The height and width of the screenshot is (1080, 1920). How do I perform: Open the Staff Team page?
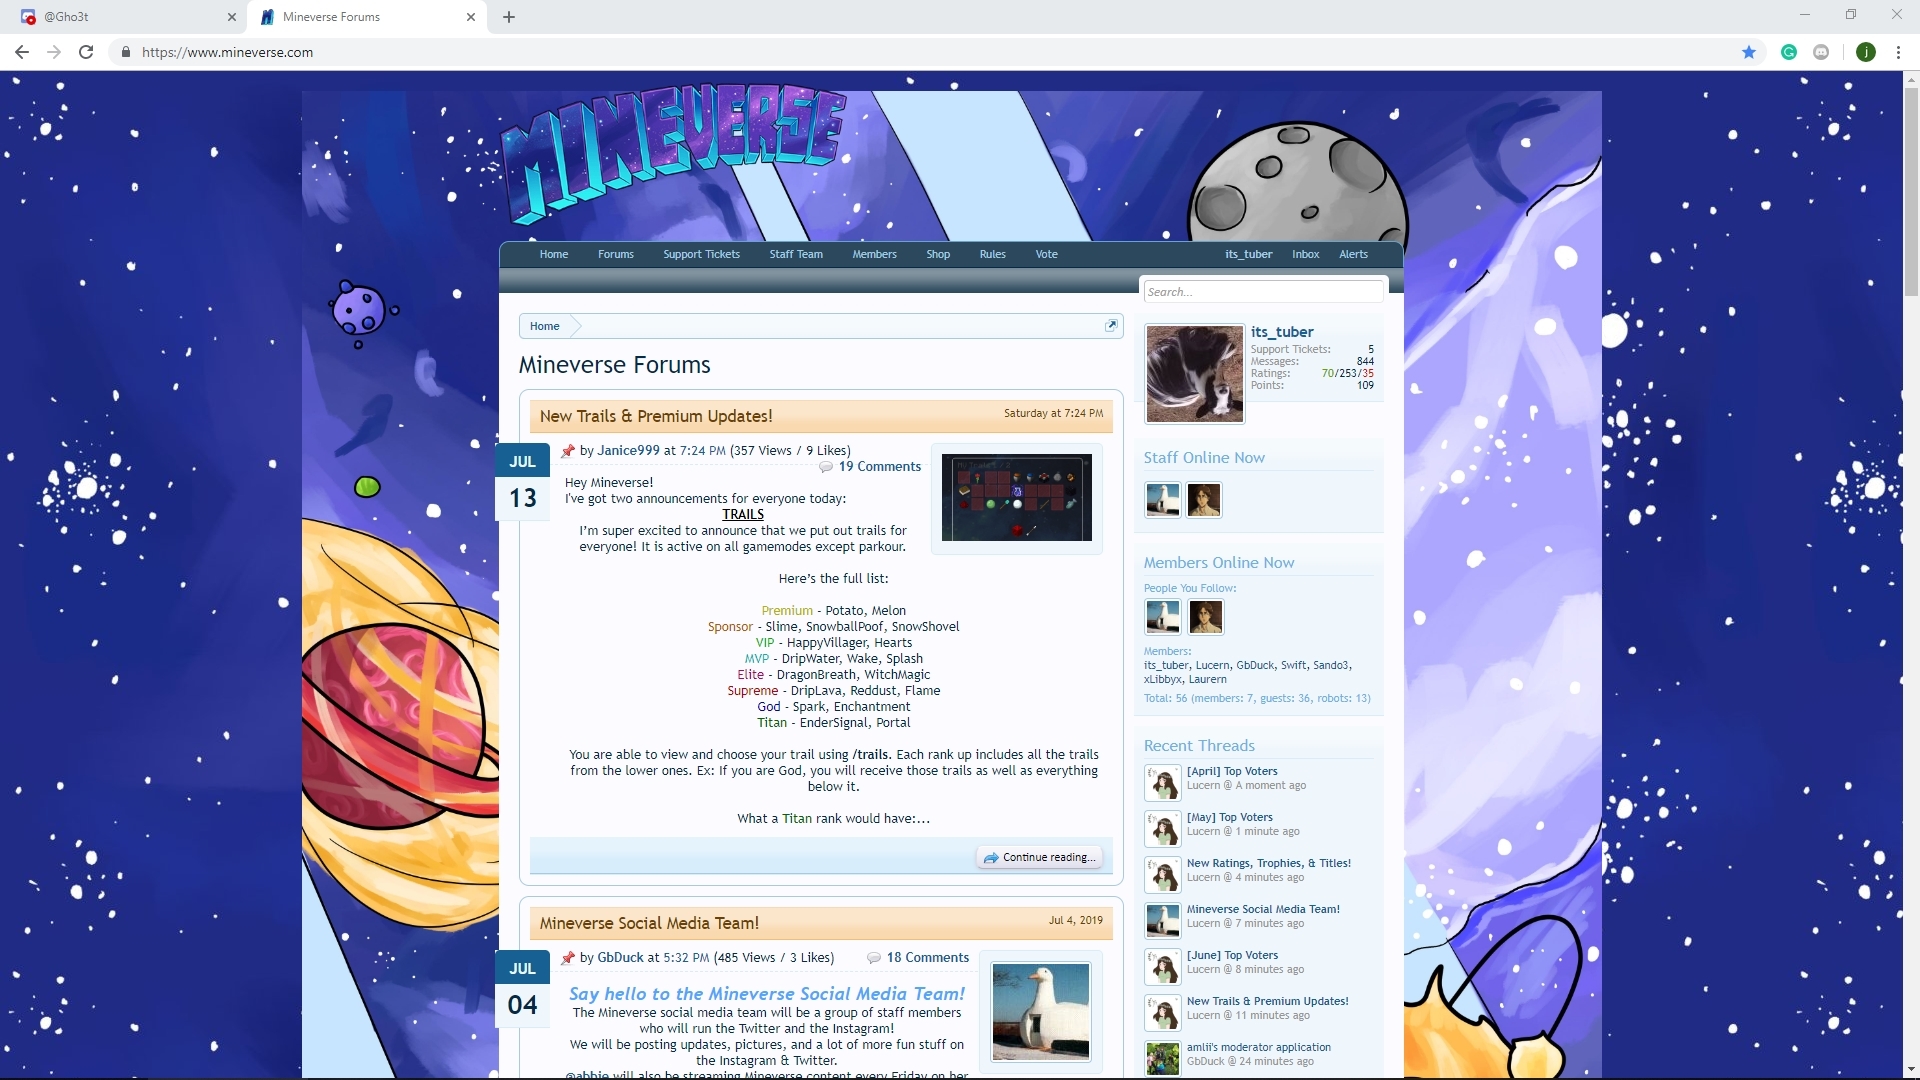[796, 254]
